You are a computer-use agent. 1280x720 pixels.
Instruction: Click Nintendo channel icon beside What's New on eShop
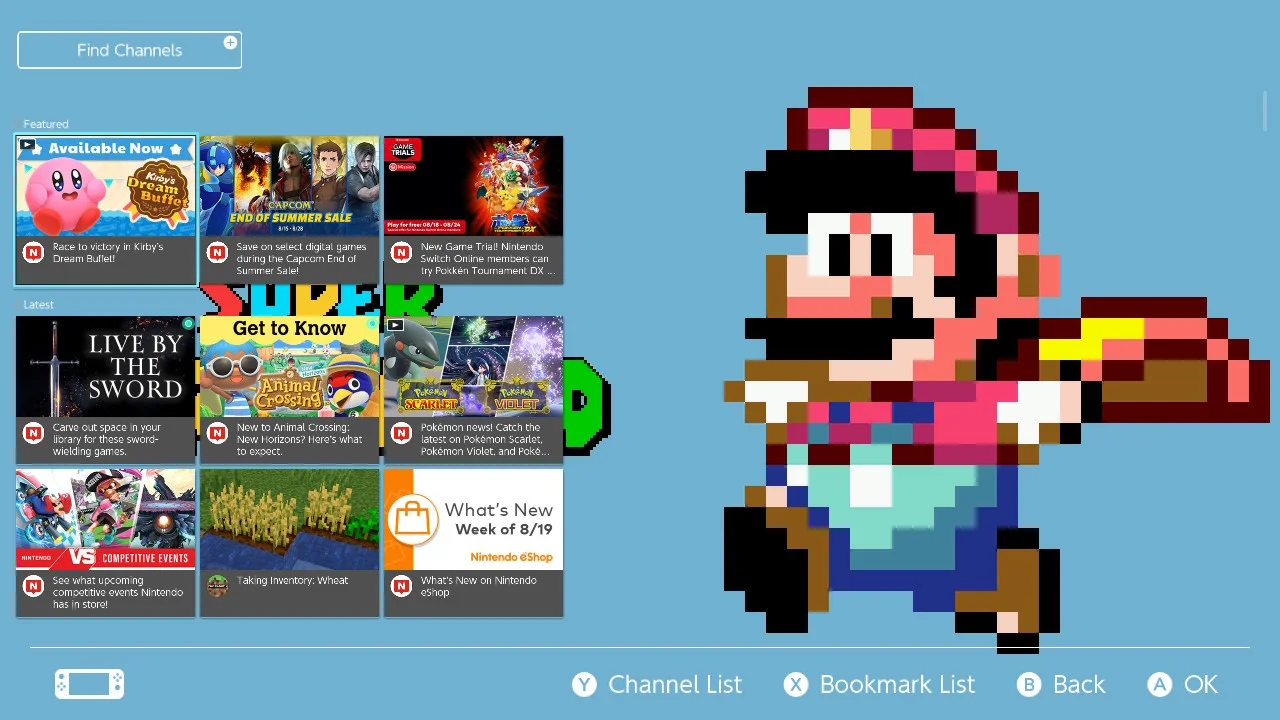click(x=401, y=586)
